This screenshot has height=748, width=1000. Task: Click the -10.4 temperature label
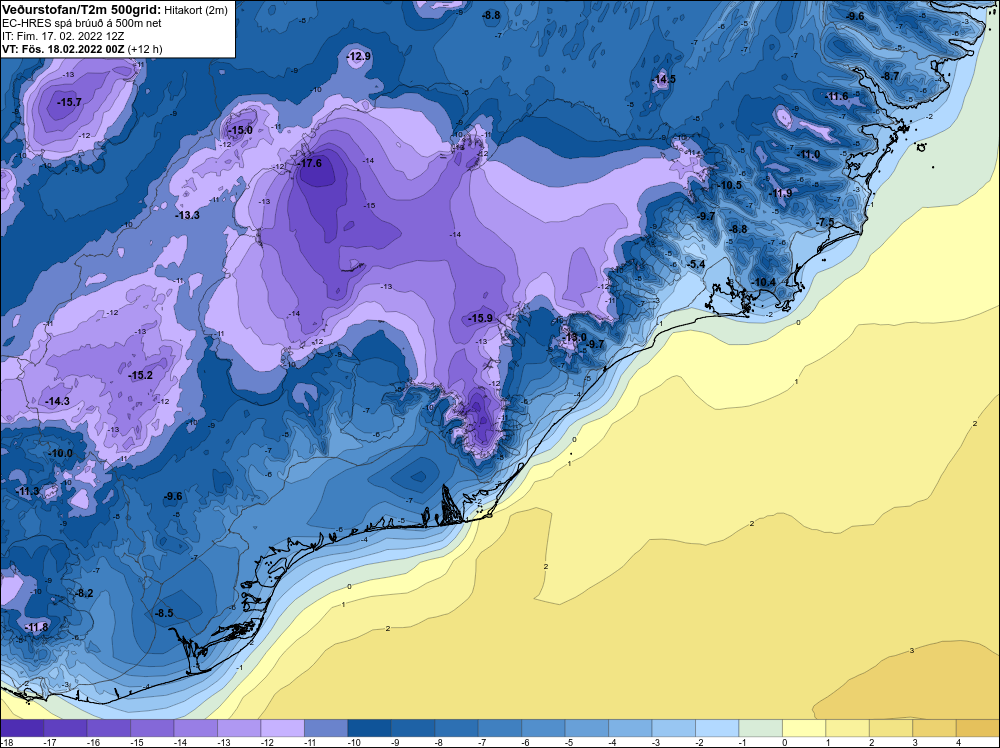point(765,282)
